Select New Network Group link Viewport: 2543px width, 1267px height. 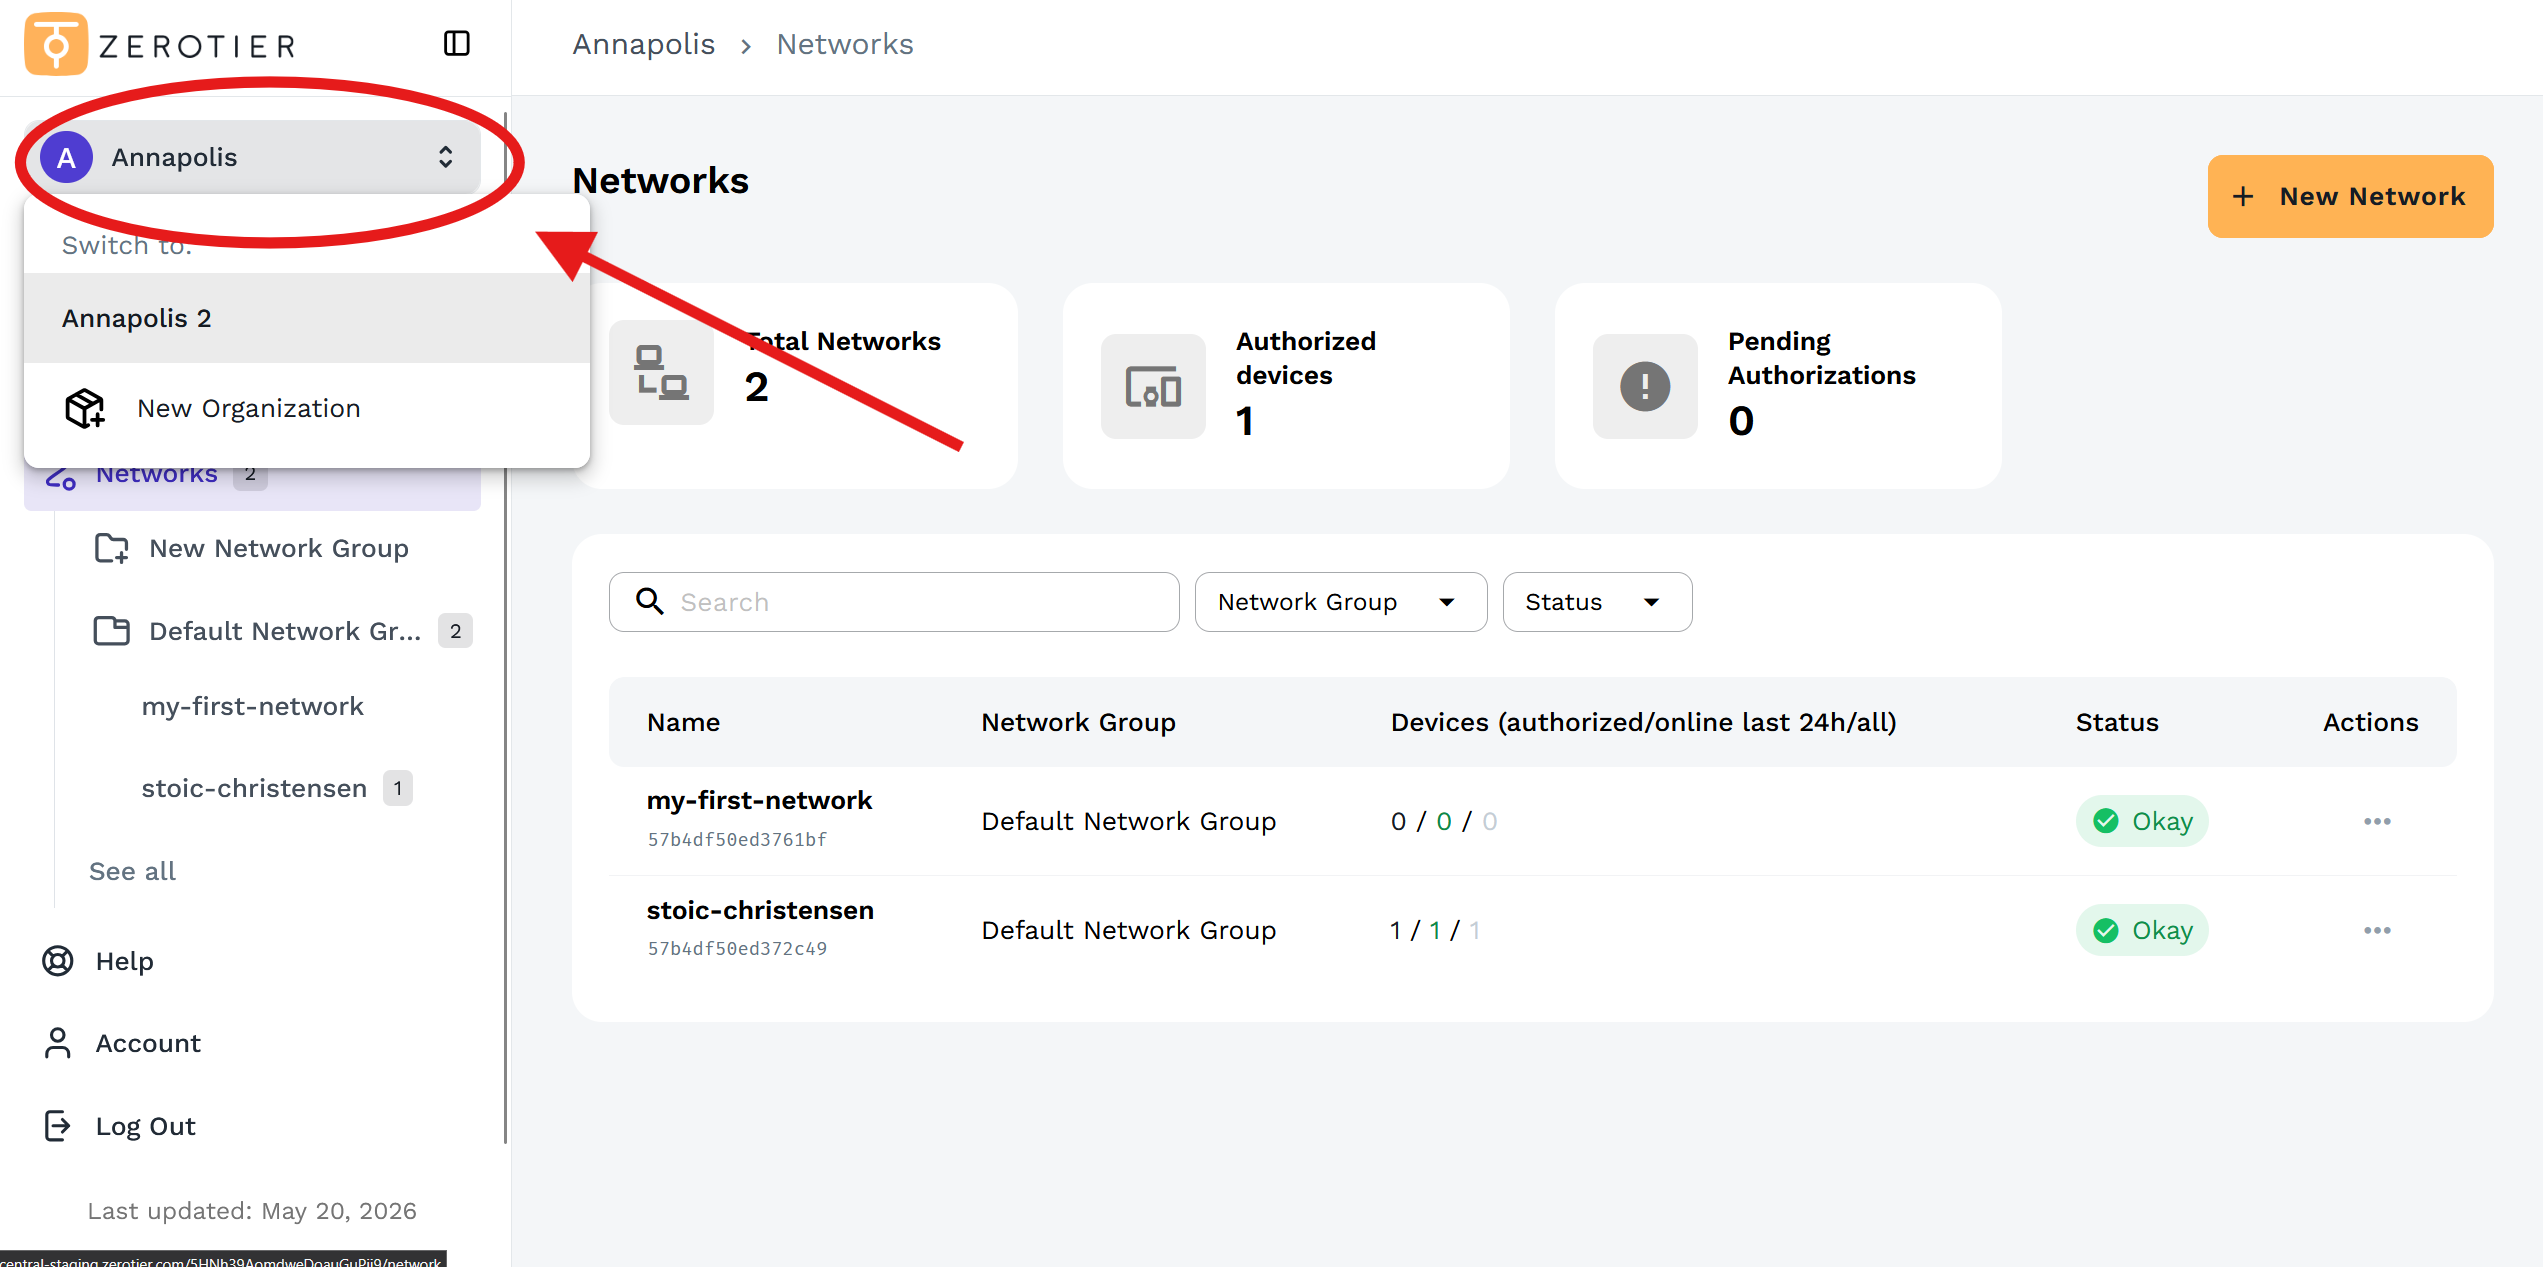(279, 548)
